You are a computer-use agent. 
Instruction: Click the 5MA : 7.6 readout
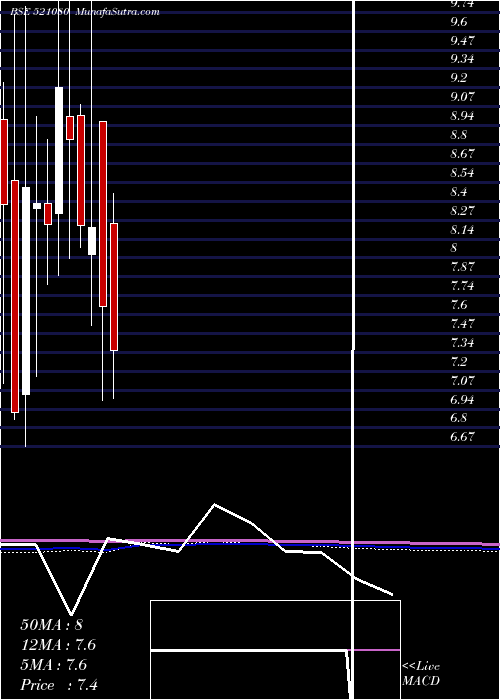click(54, 665)
